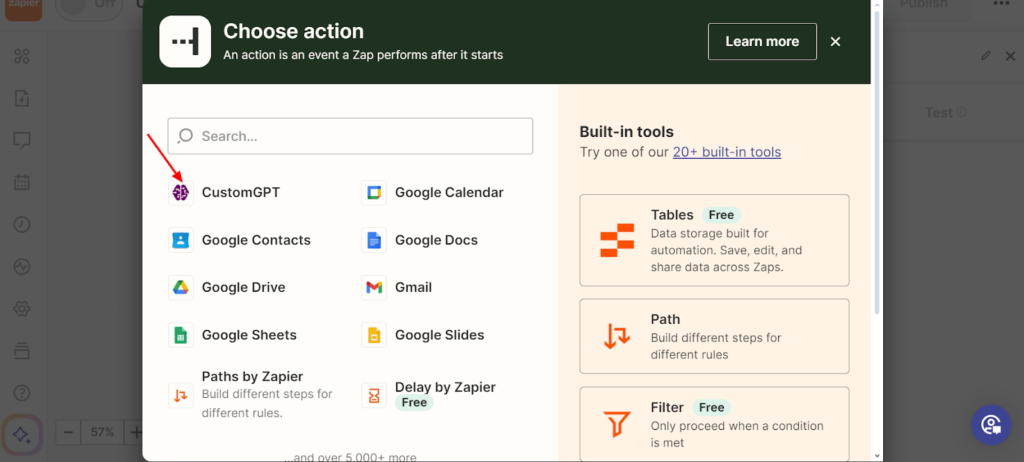Open the Tables built-in tool icon
Viewport: 1024px width, 462px height.
pos(617,240)
